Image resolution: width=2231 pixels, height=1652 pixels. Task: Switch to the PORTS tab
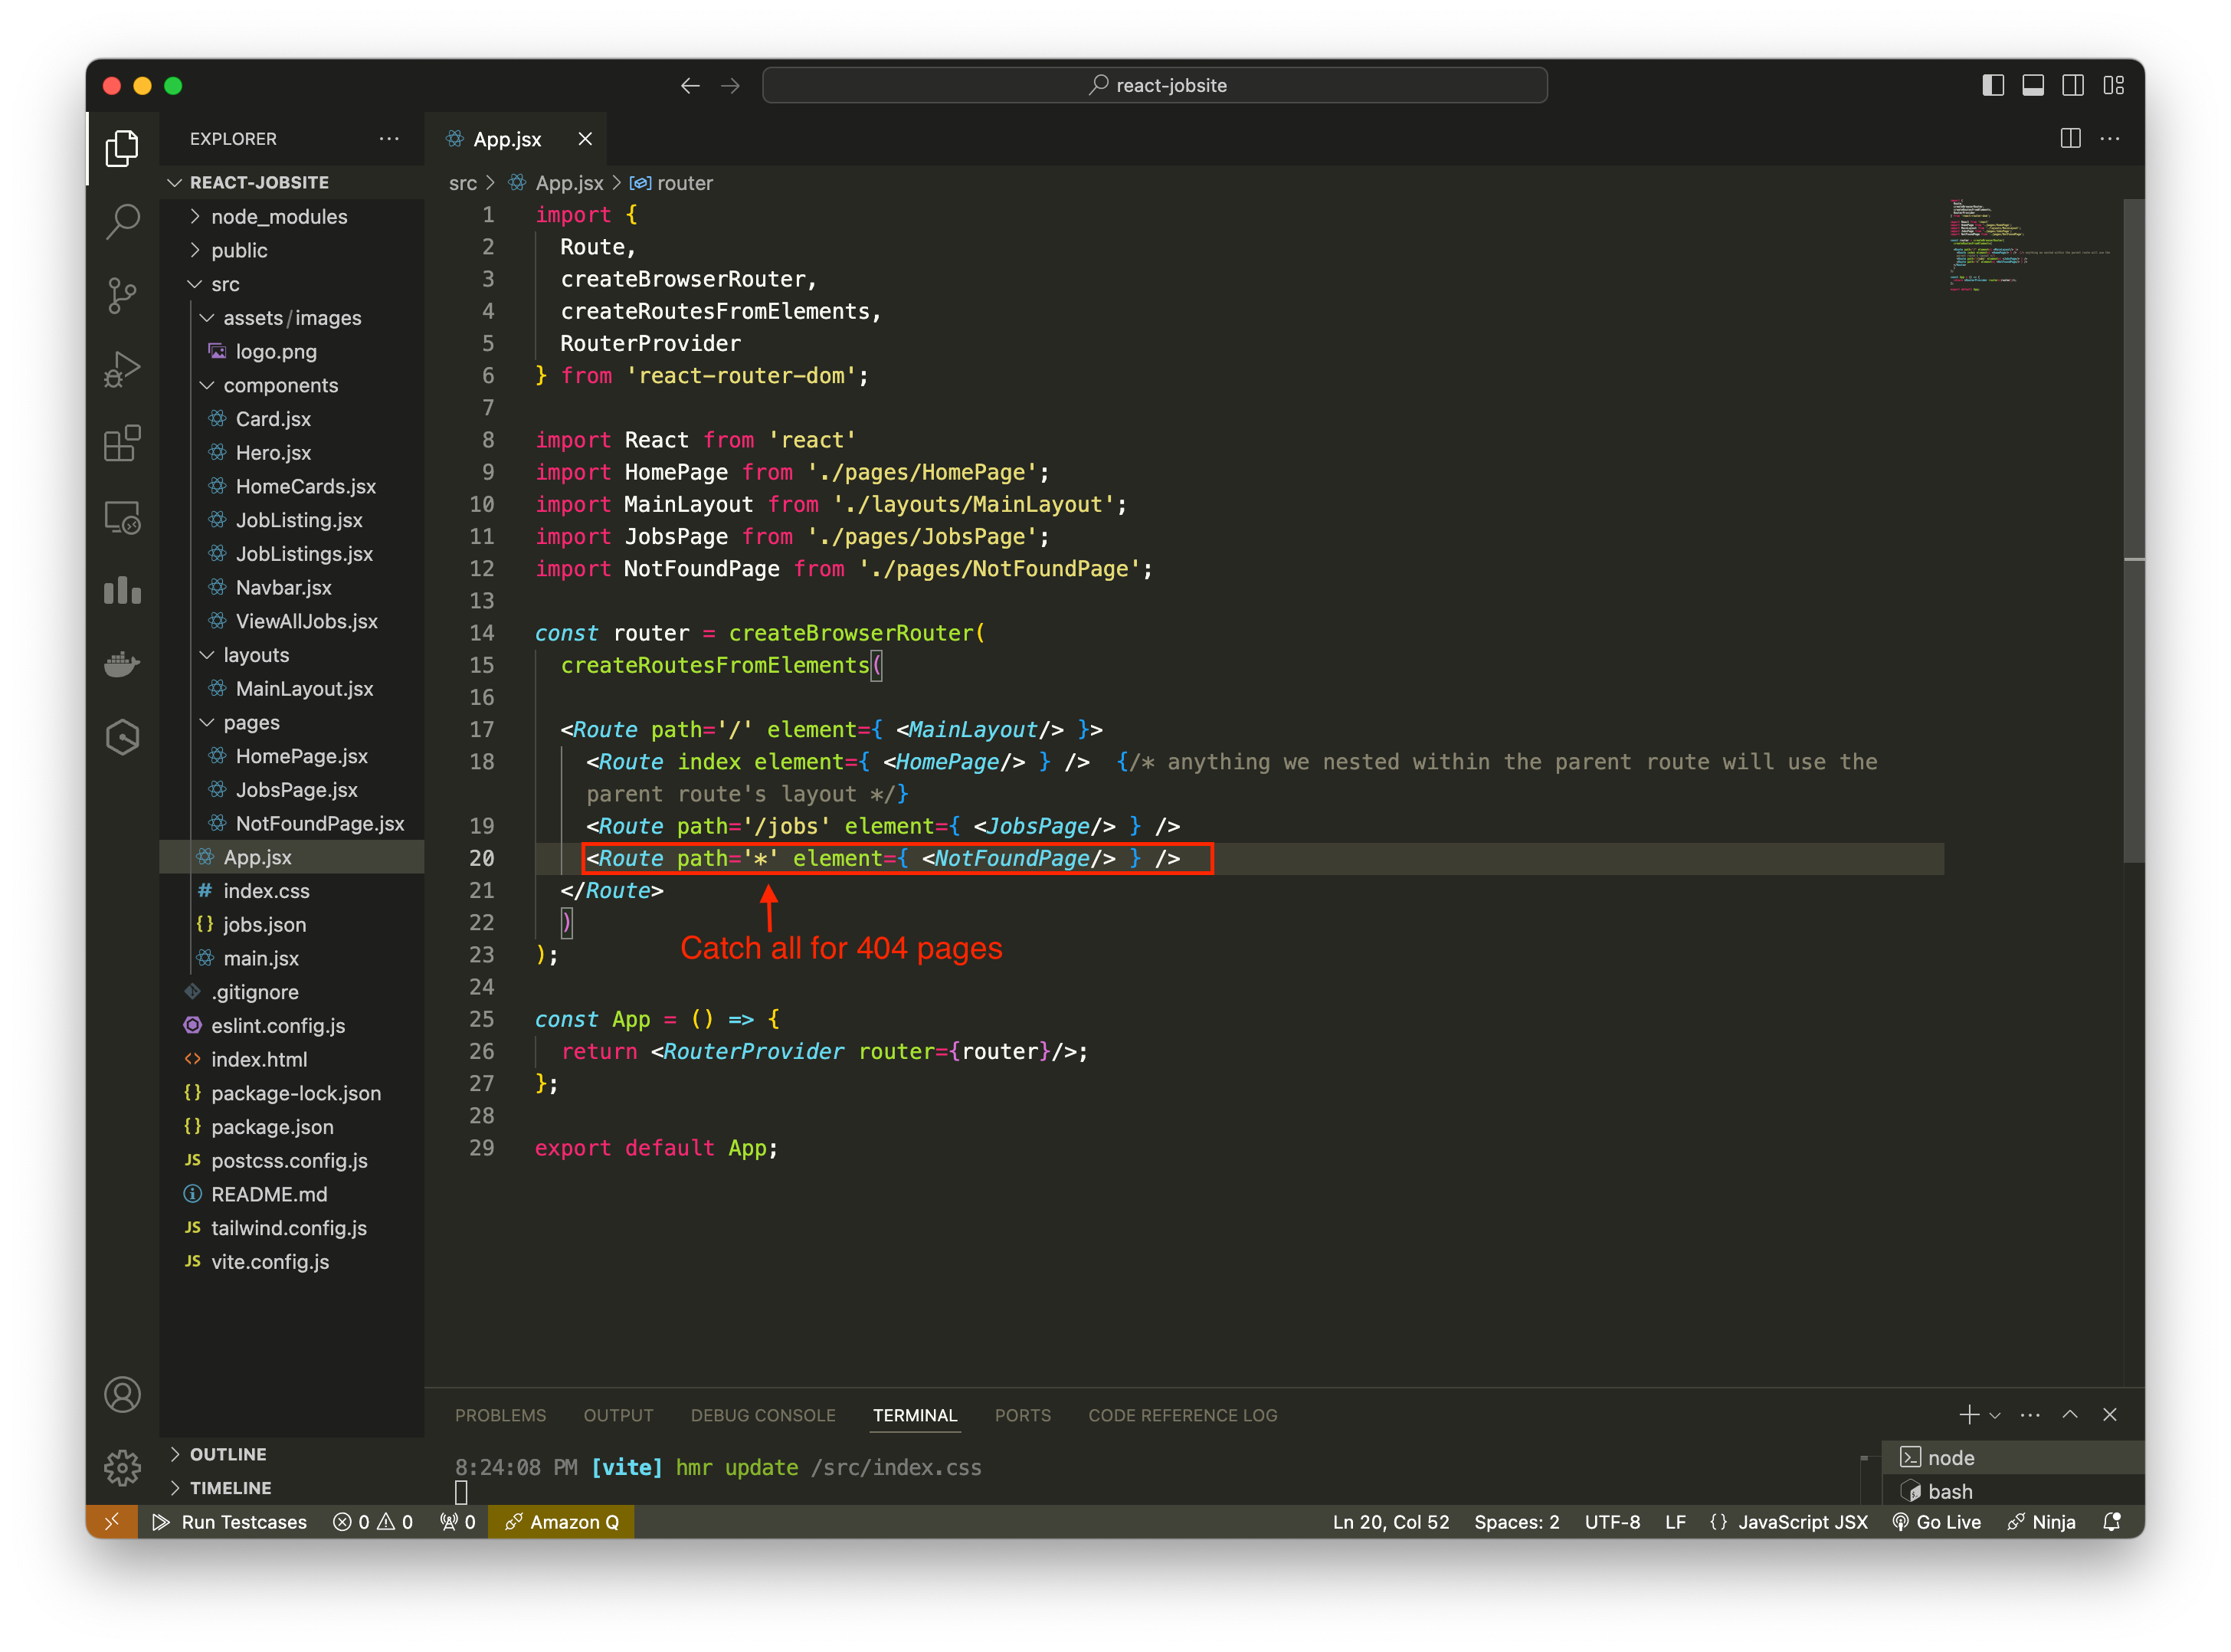tap(1022, 1415)
